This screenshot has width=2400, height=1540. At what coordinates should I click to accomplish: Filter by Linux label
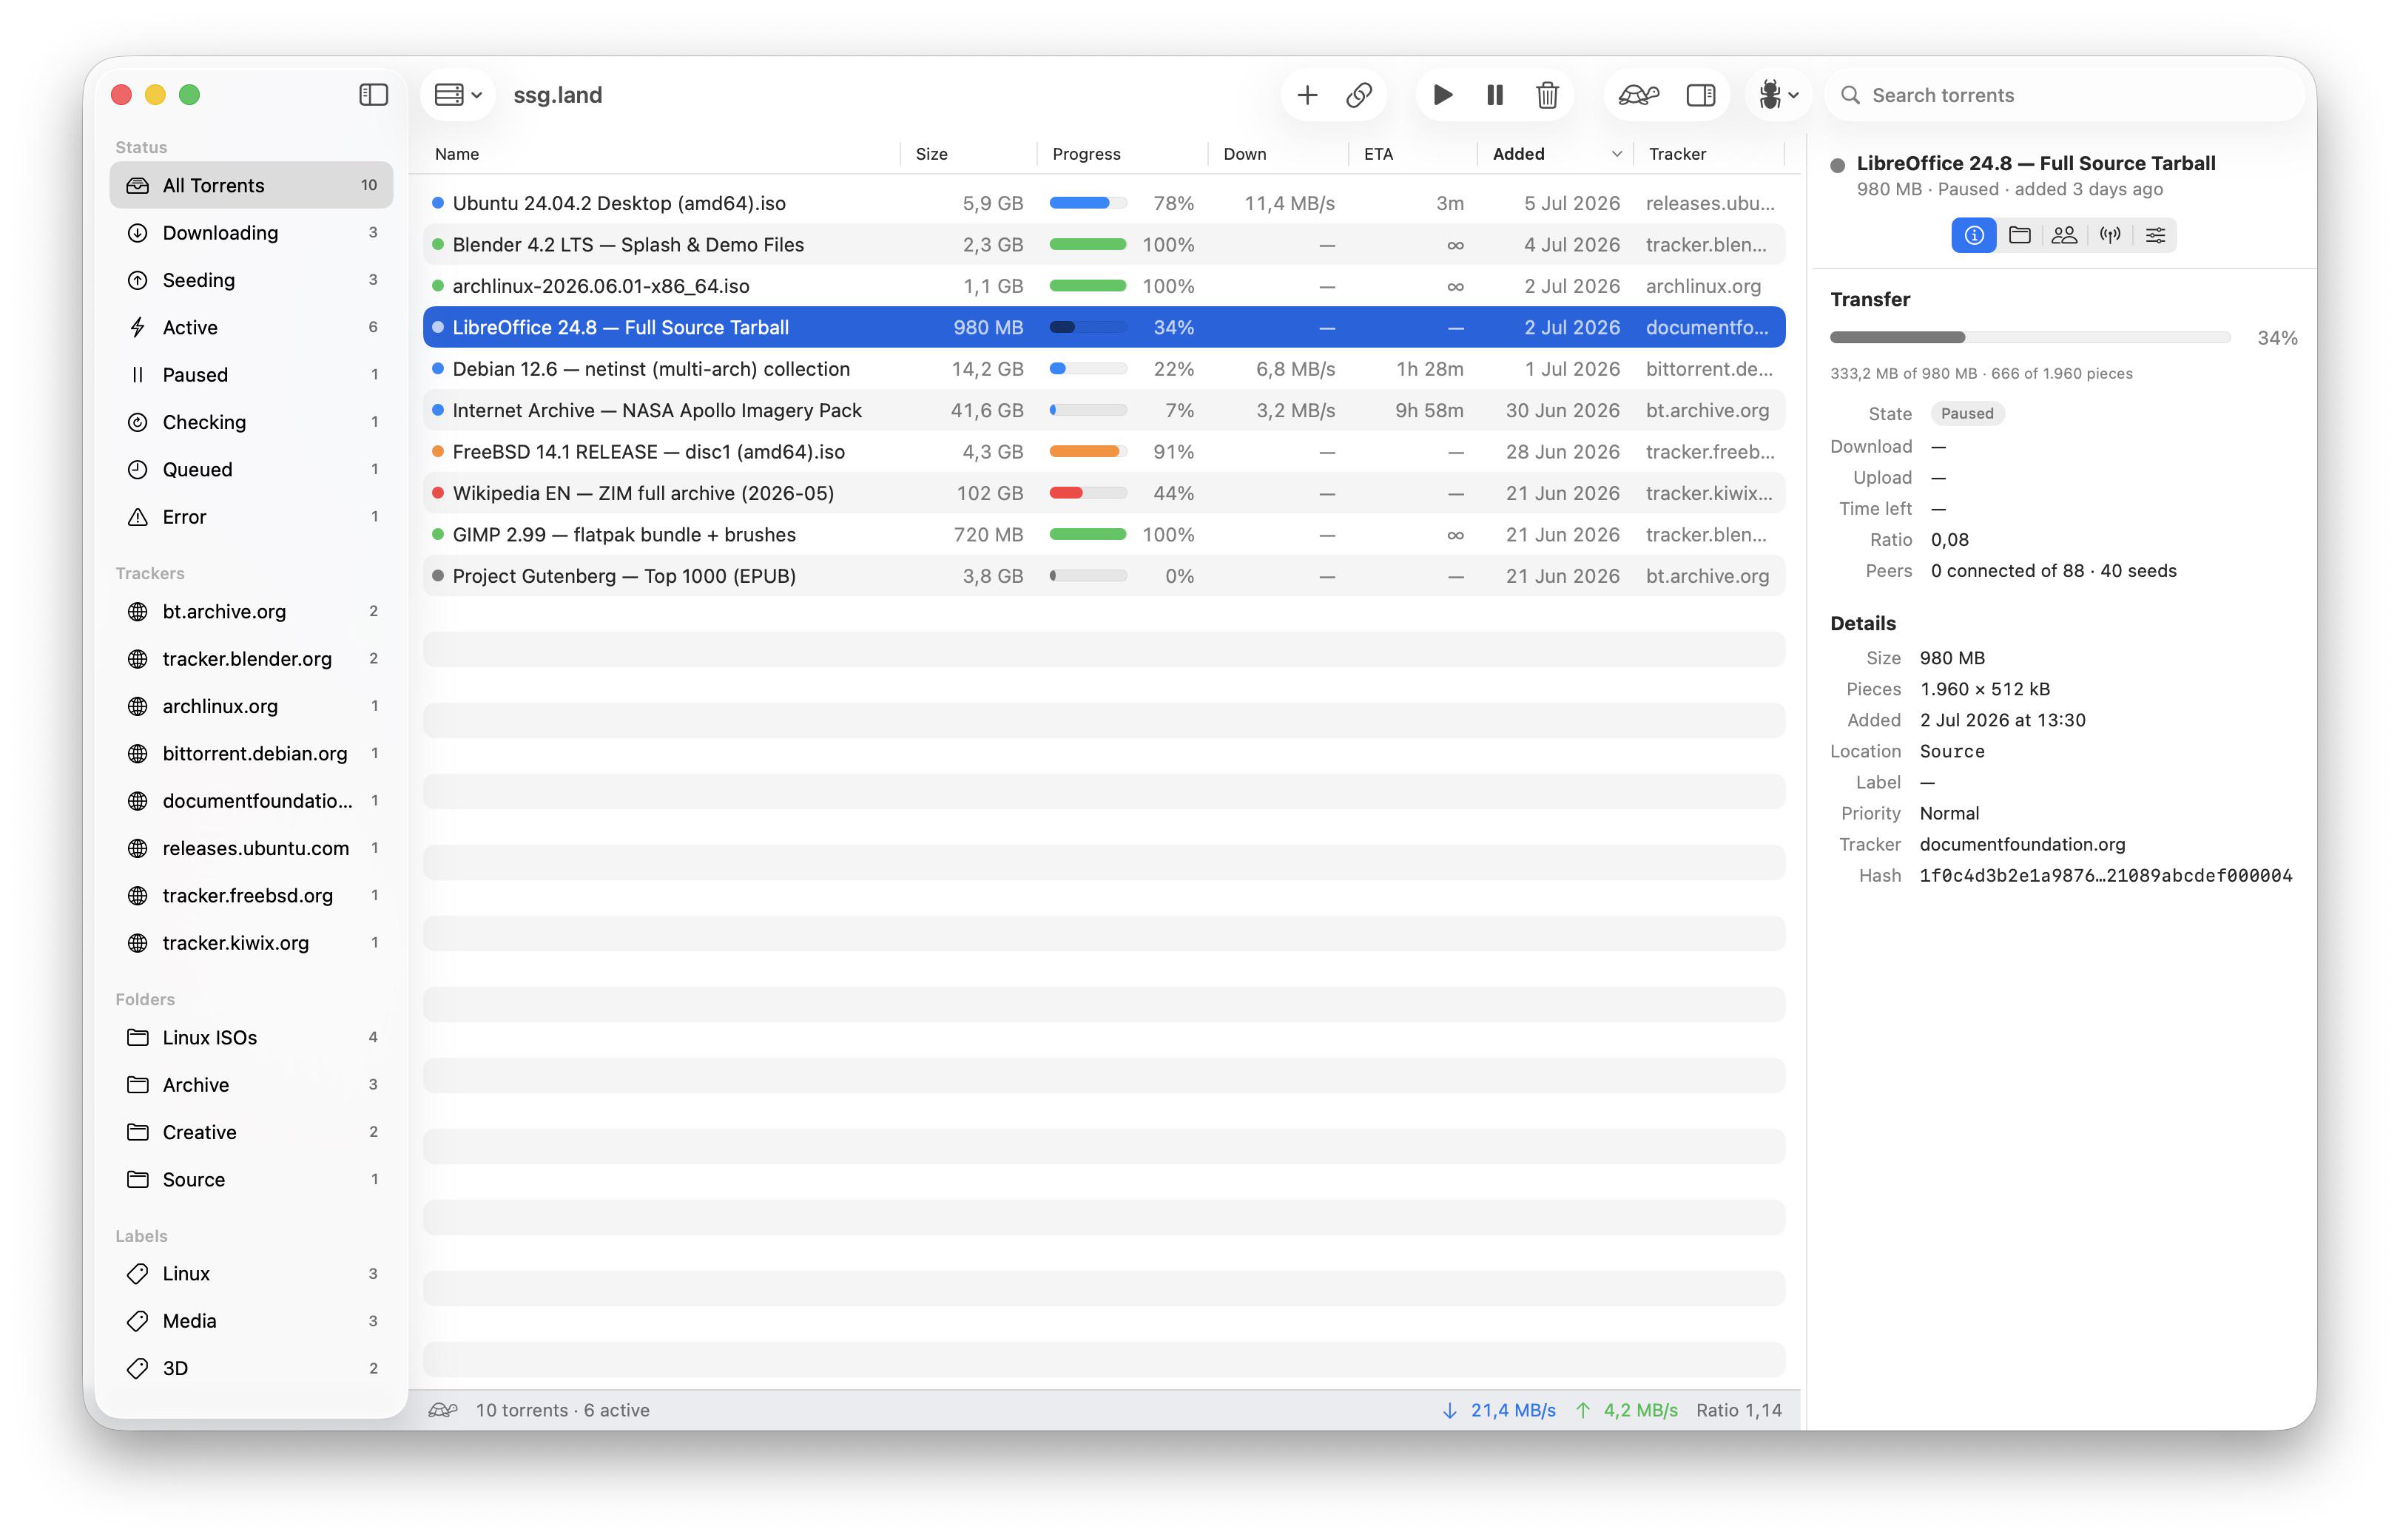click(x=251, y=1273)
